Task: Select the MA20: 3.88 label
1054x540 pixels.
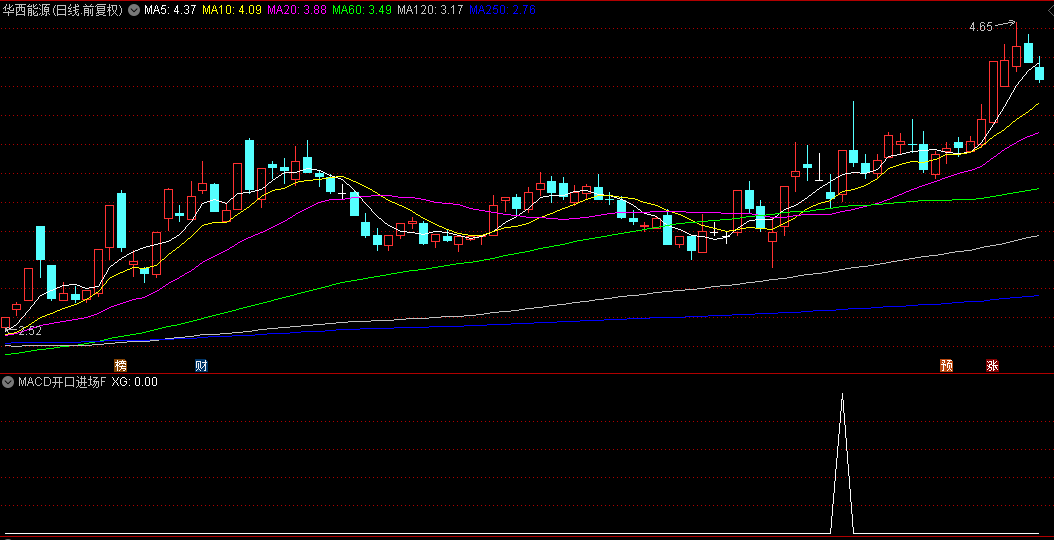Action: point(297,10)
